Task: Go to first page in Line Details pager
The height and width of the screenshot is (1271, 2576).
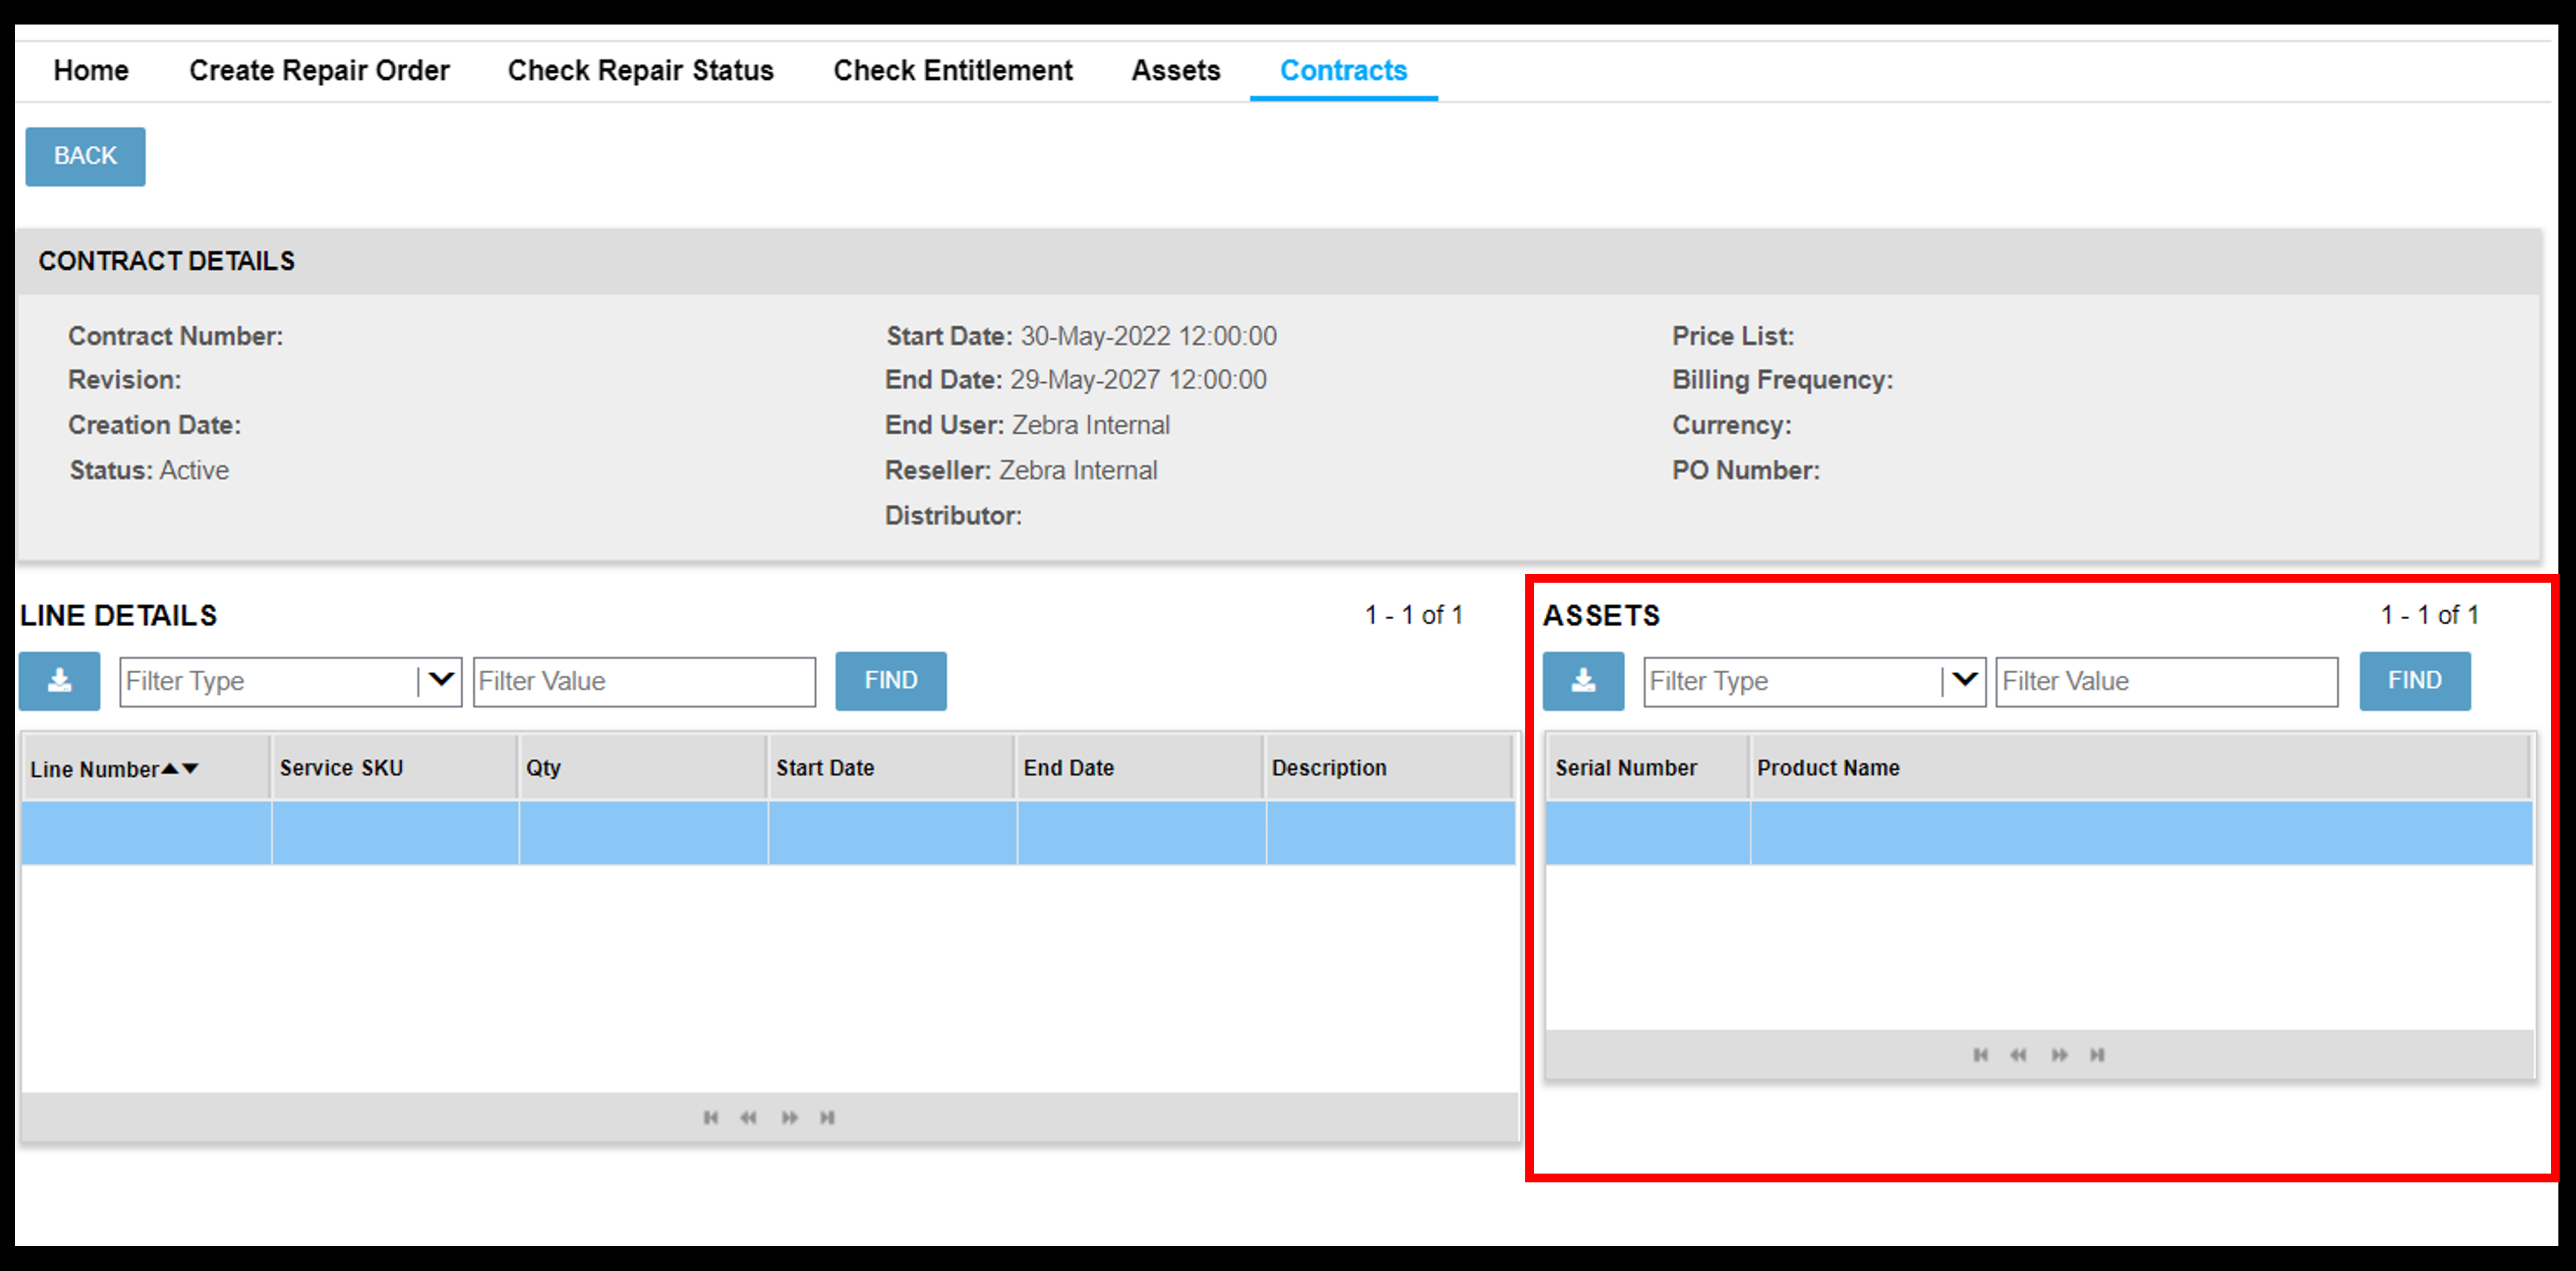Action: tap(710, 1117)
